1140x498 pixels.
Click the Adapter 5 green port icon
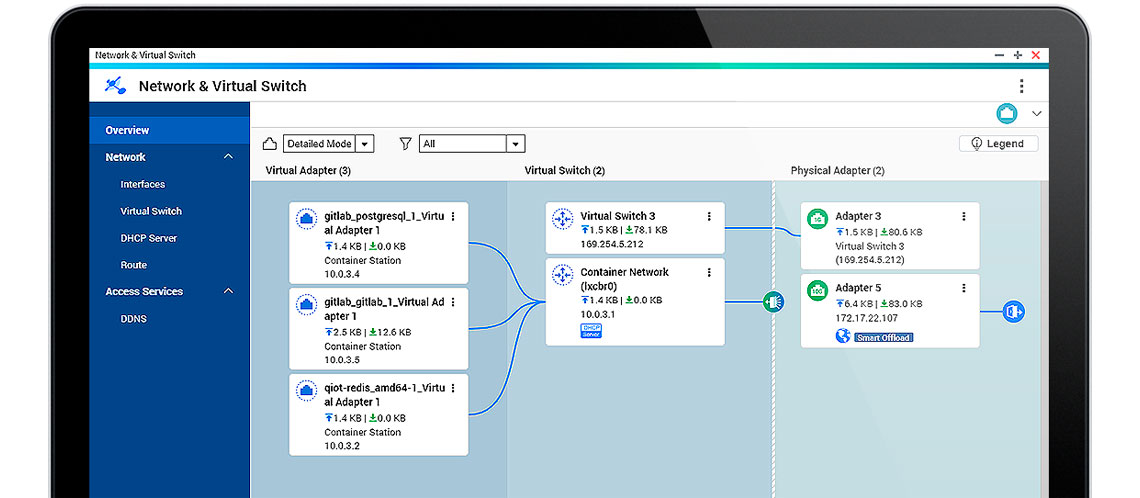pos(817,290)
